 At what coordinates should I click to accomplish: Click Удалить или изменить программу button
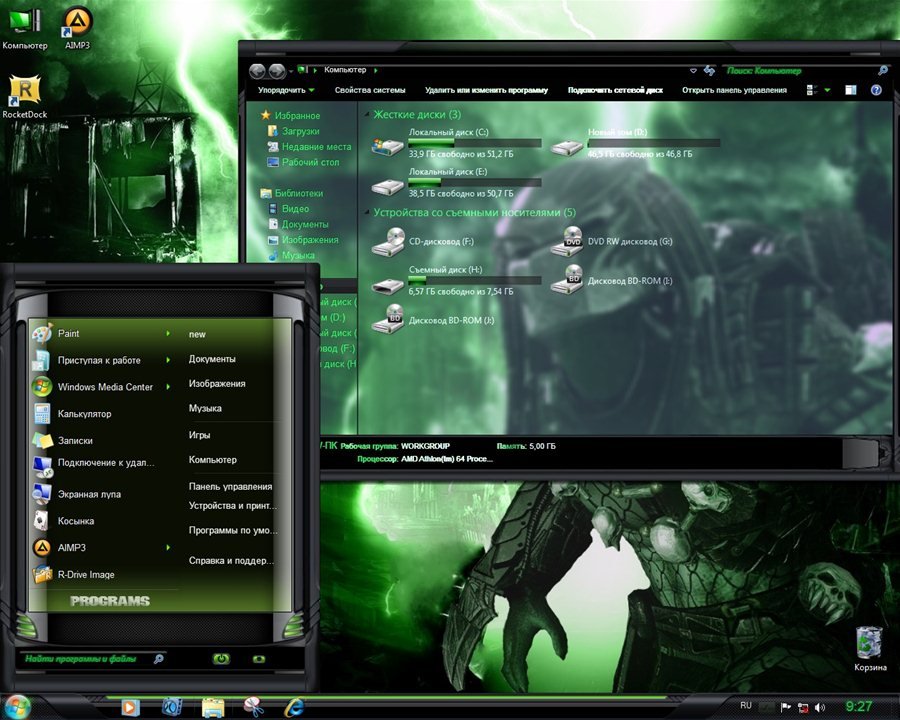[x=486, y=90]
